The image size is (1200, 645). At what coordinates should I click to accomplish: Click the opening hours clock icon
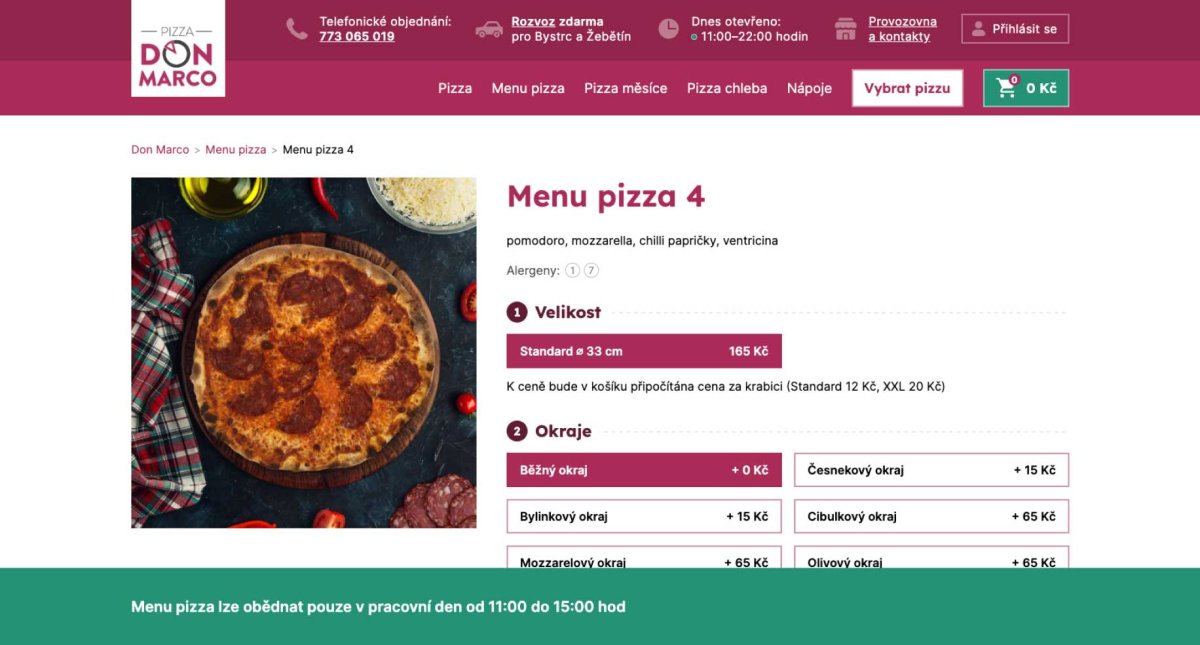[x=668, y=29]
